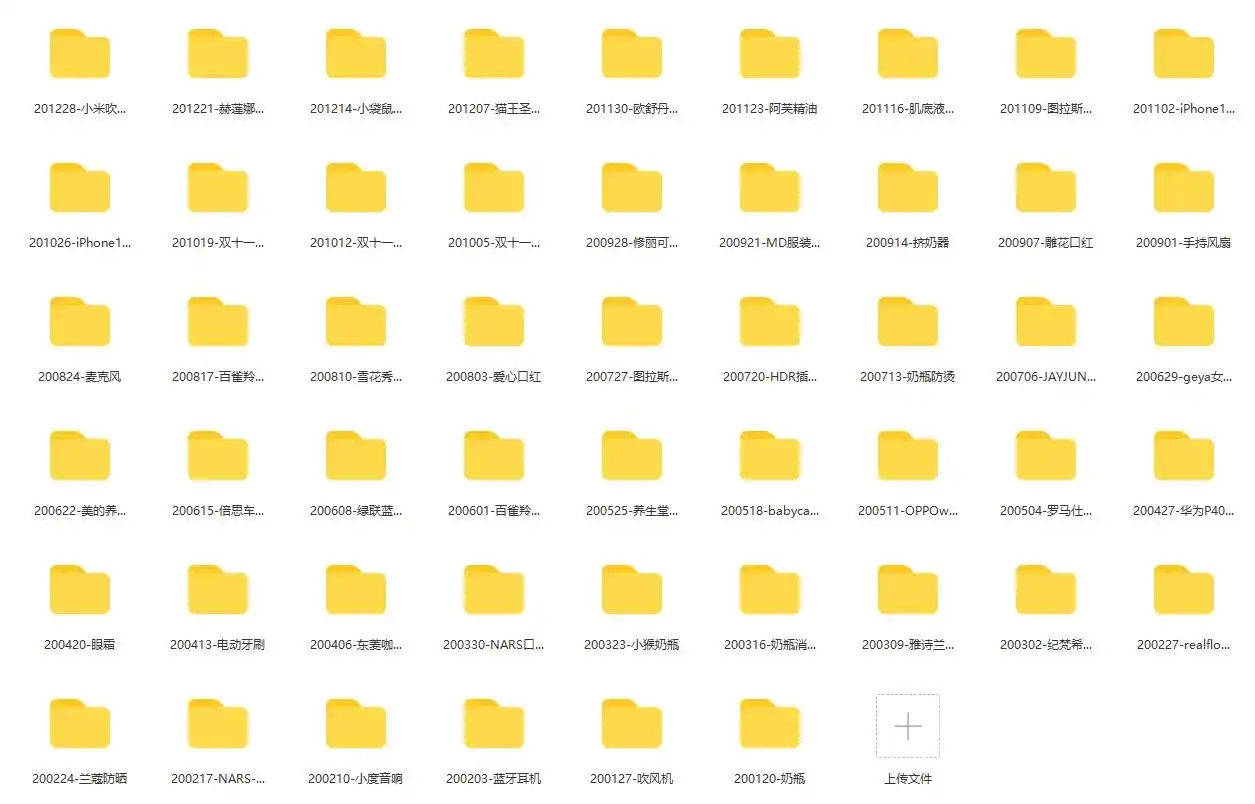Open the 200203-蓝牙耳机 folder icon
The height and width of the screenshot is (804, 1255).
click(x=493, y=724)
